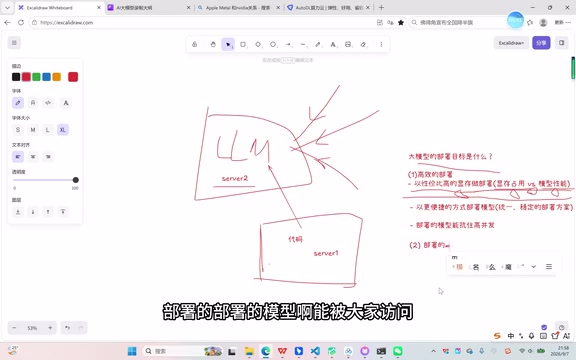The image size is (576, 360).
Task: Set font size to L
Action: click(48, 130)
